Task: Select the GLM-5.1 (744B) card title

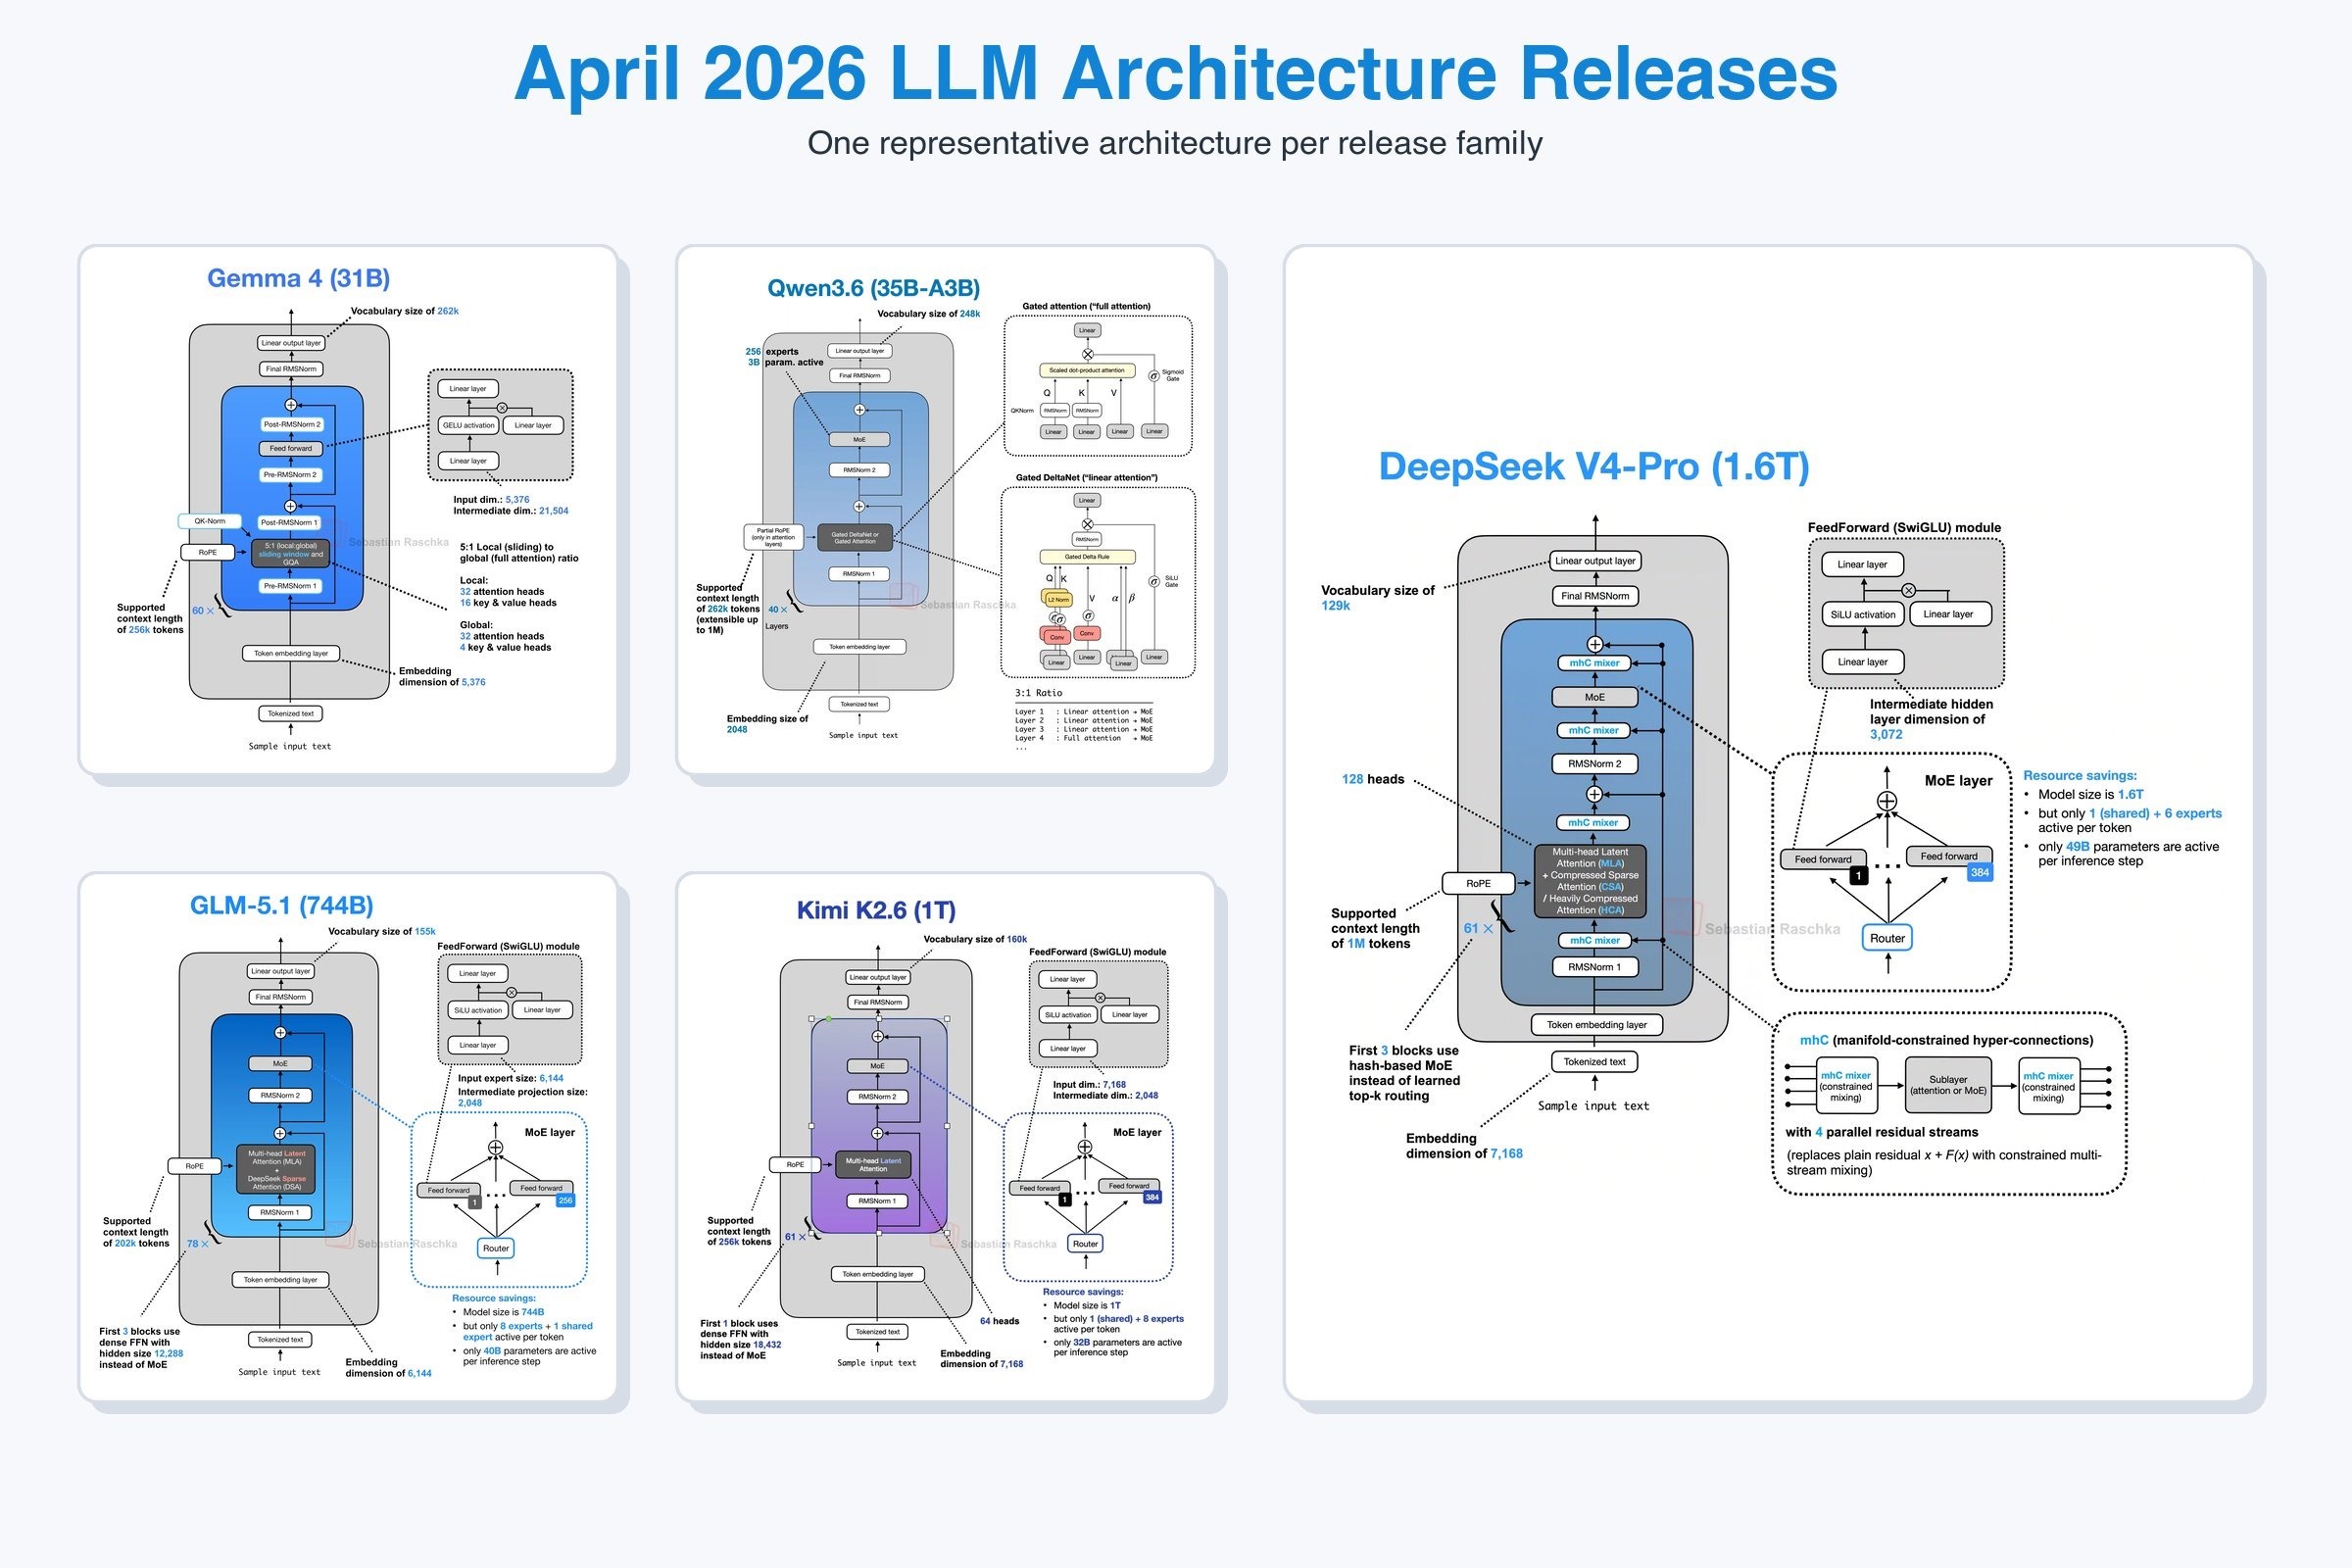Action: point(281,905)
